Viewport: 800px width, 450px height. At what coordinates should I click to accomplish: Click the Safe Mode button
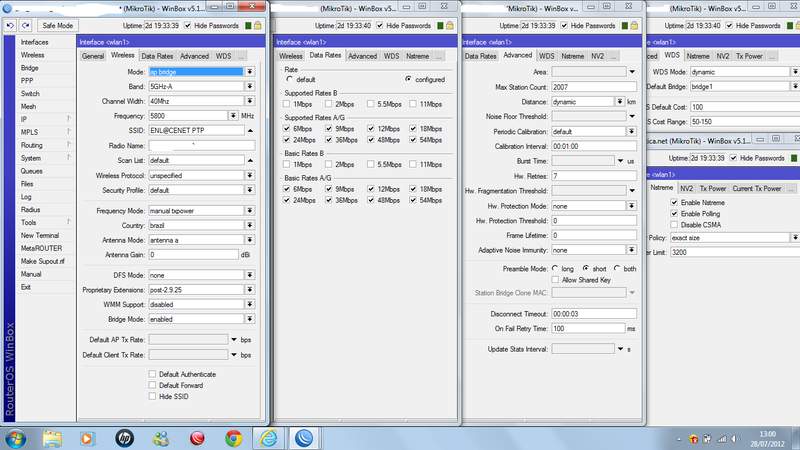point(57,26)
